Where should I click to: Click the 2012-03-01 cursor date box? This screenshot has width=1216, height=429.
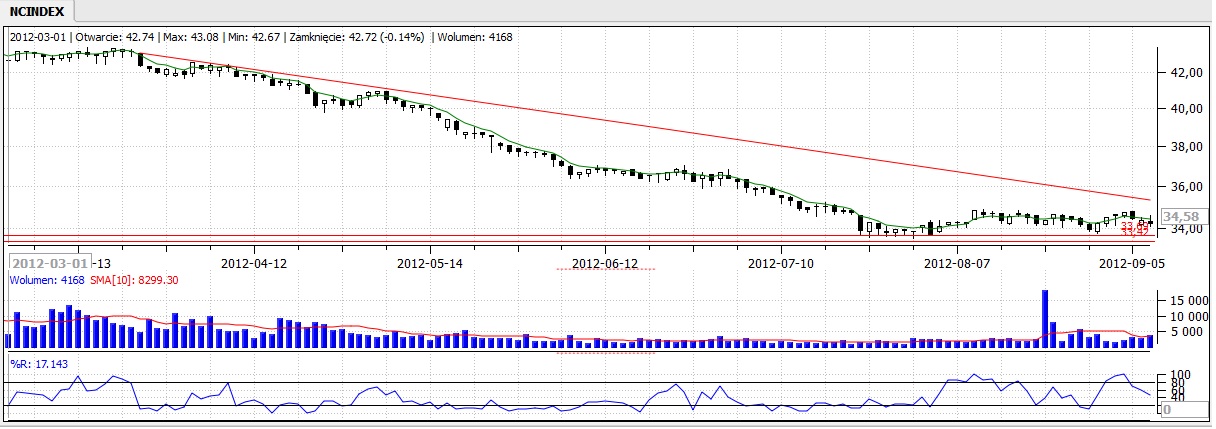coord(48,264)
